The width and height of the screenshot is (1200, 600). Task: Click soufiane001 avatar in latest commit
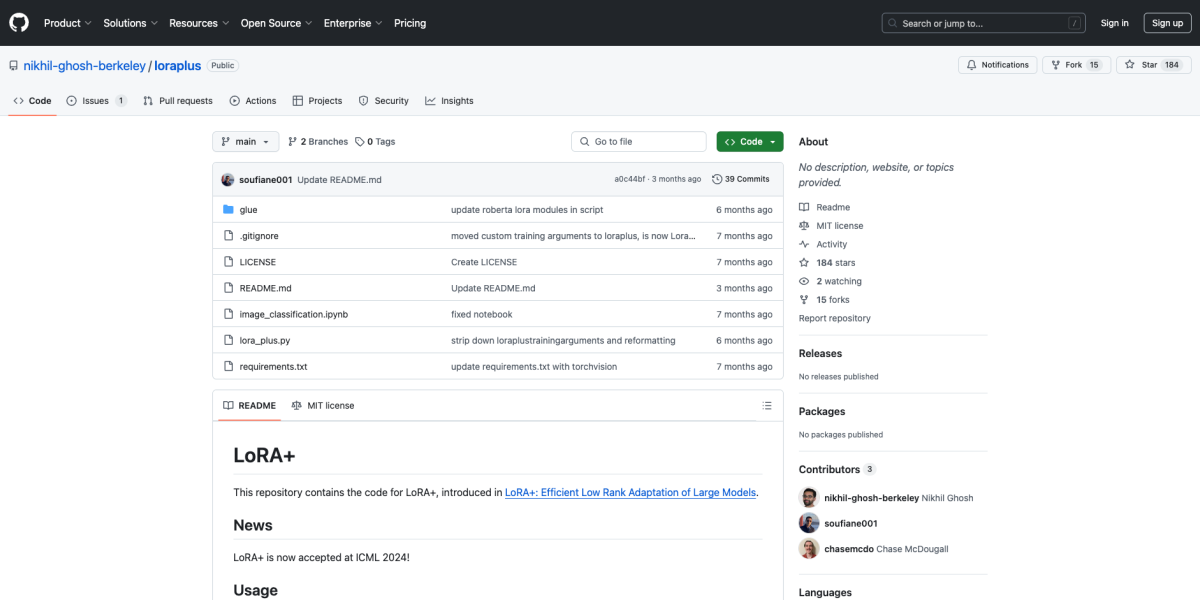coord(228,179)
